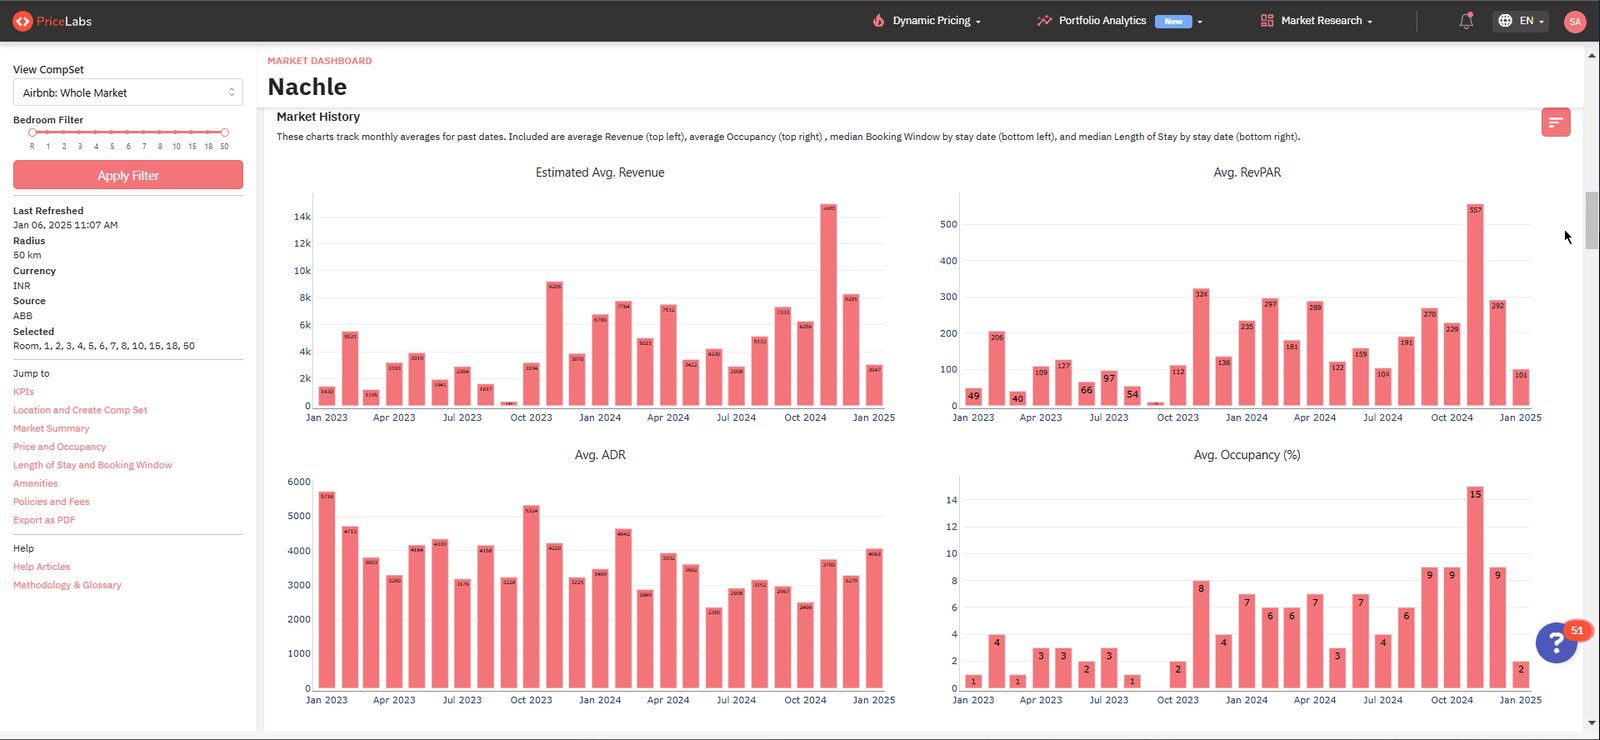Open Length of Stay and Booking Window

(x=92, y=465)
